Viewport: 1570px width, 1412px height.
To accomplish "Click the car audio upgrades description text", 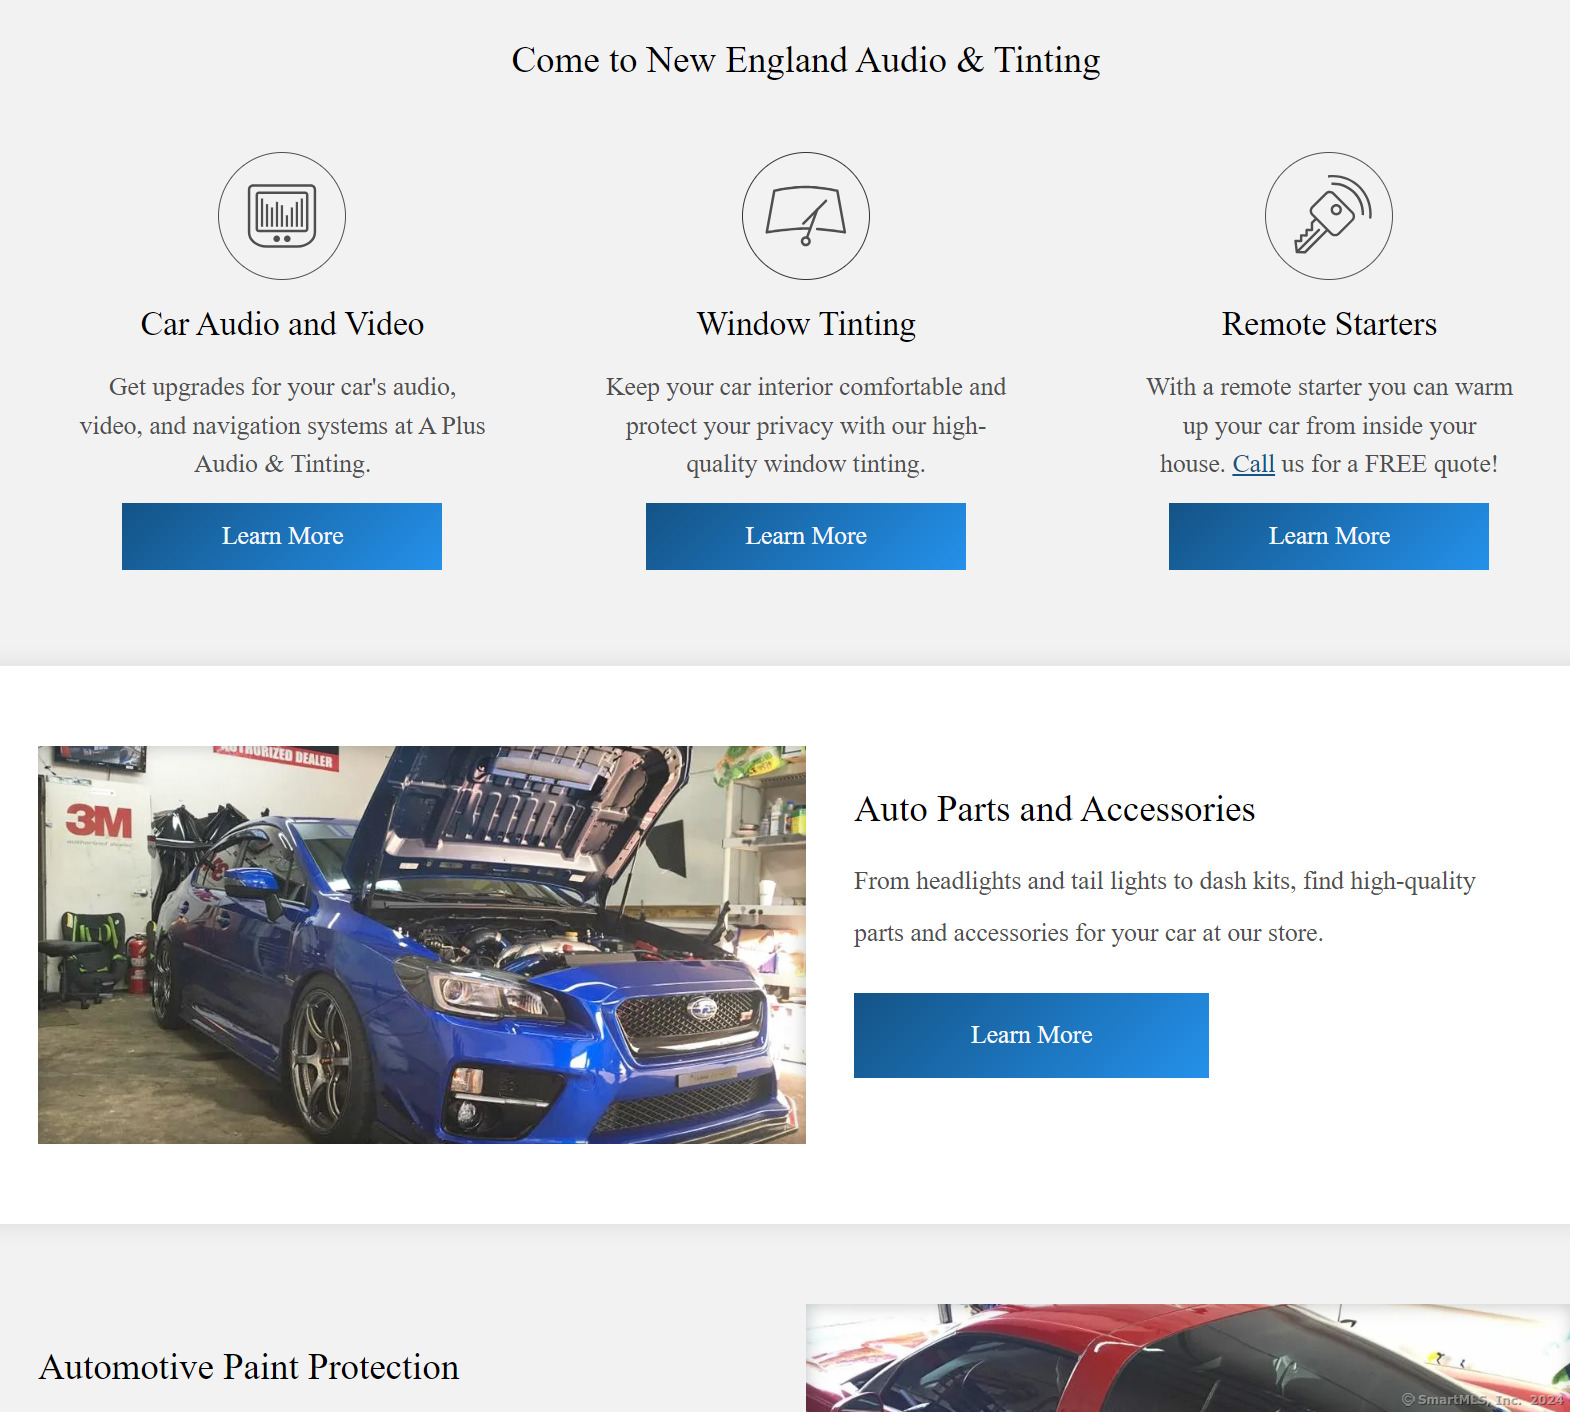I will pyautogui.click(x=282, y=425).
